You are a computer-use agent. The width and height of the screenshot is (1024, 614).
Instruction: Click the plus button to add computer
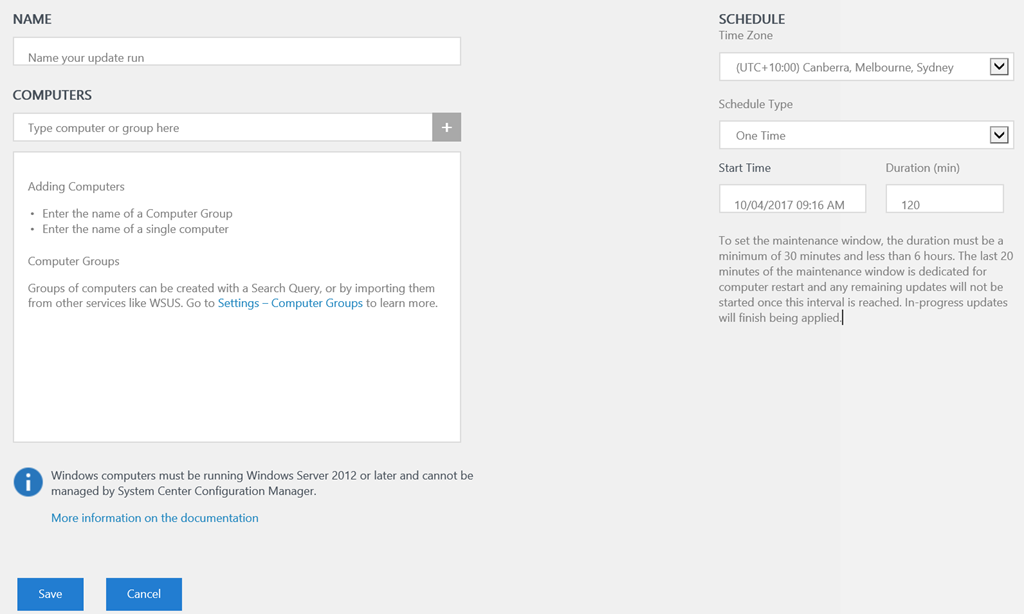446,127
